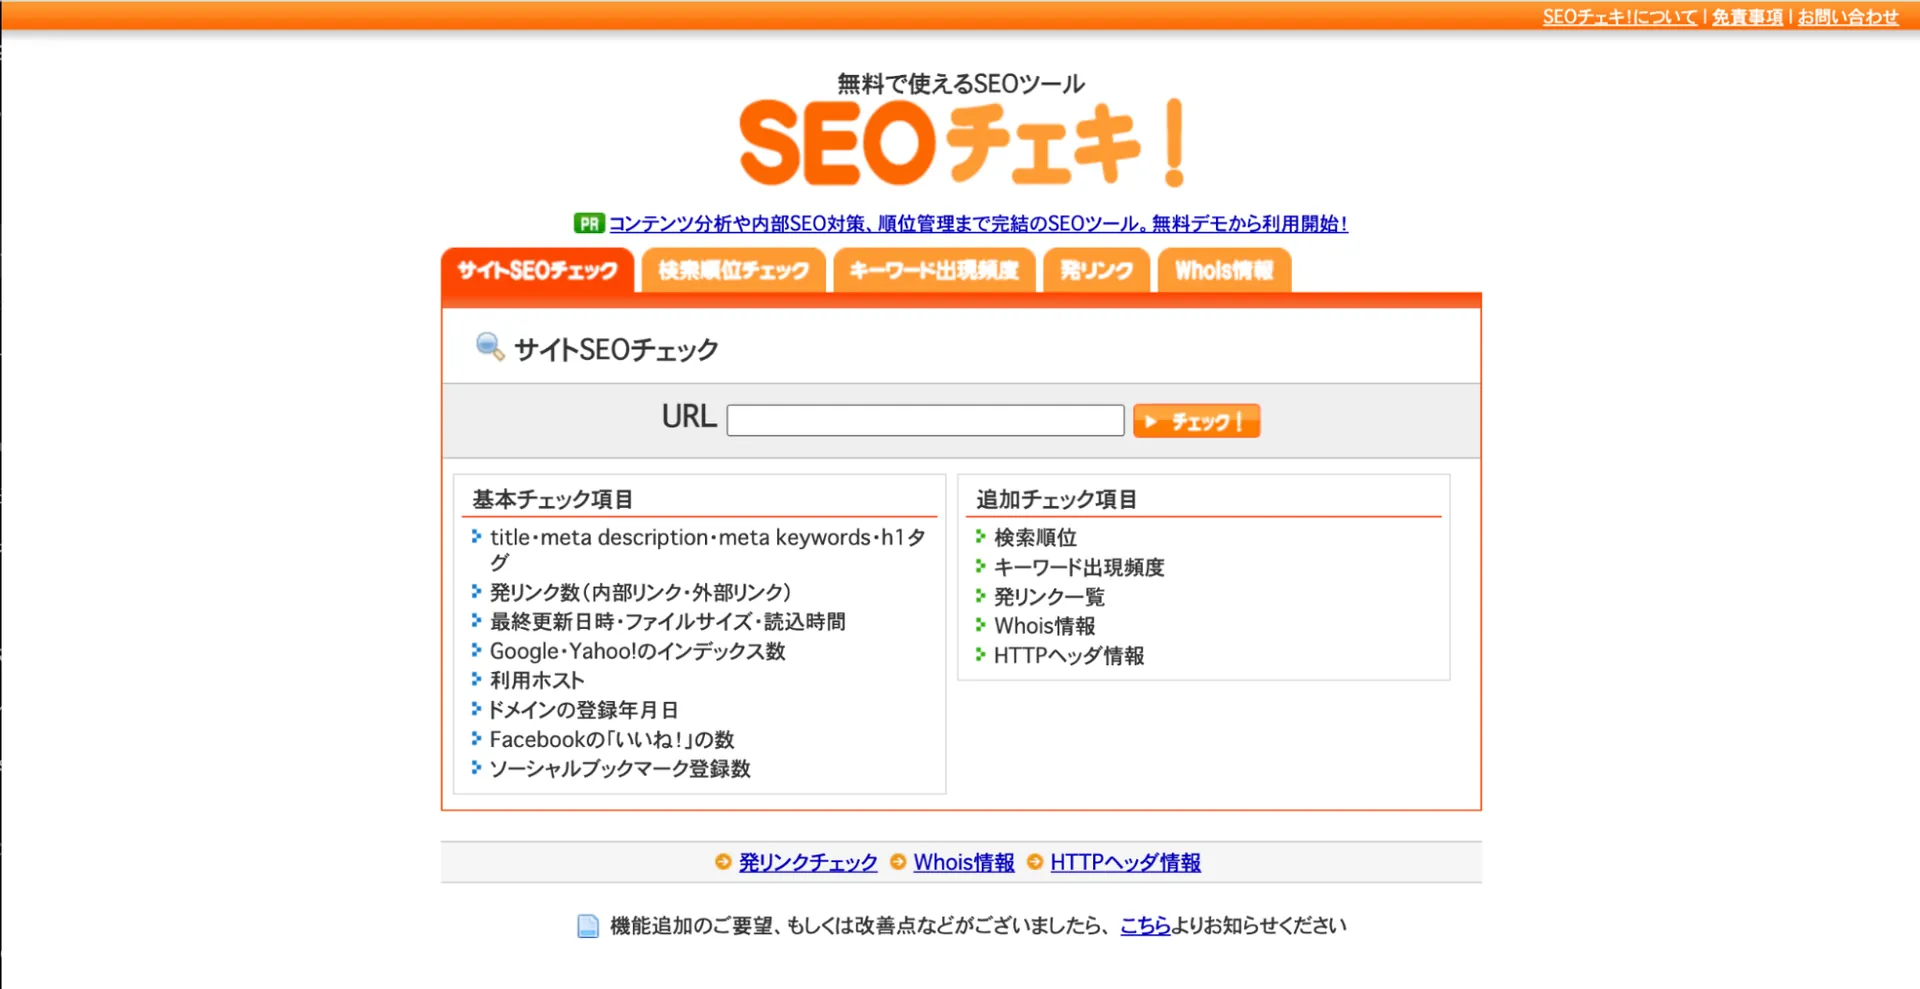
Task: Click the orange arrow icon before HTTPヘッダ情報 footer link
Action: click(1035, 861)
